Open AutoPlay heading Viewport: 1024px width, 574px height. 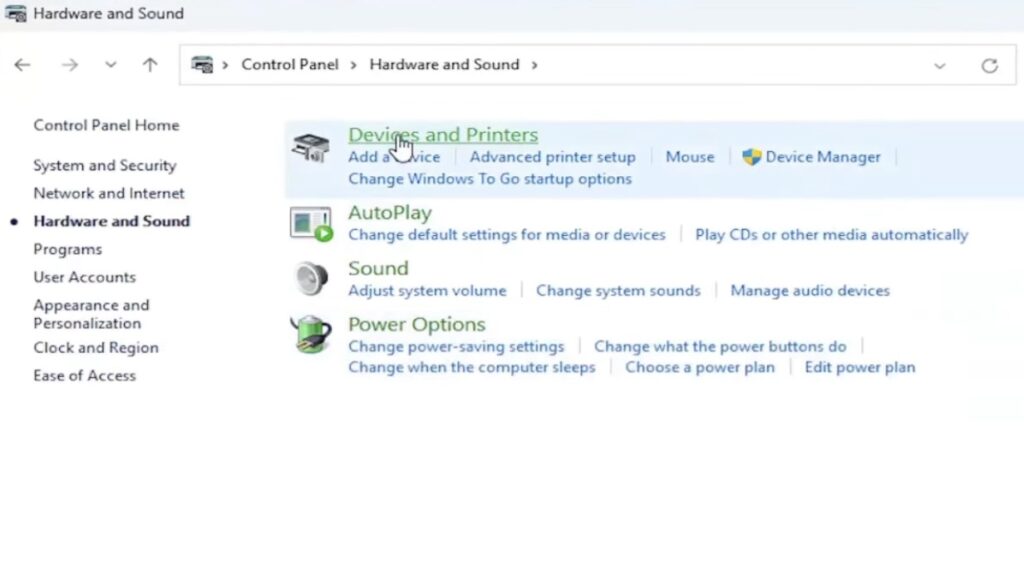coord(390,213)
